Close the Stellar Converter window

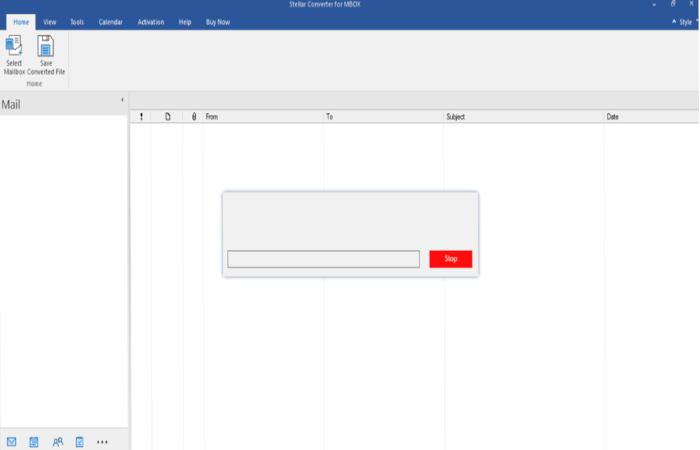point(692,4)
